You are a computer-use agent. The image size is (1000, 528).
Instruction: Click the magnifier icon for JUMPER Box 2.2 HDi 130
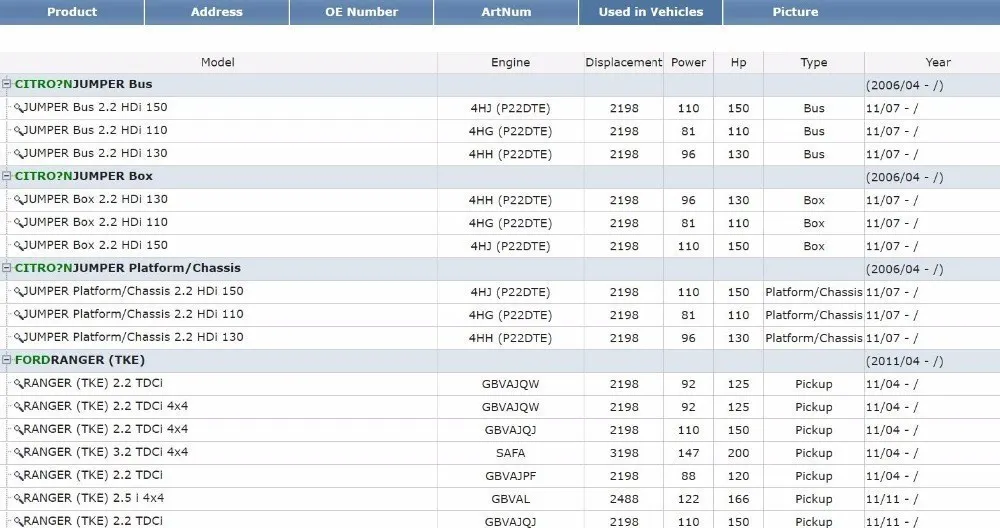[x=18, y=200]
